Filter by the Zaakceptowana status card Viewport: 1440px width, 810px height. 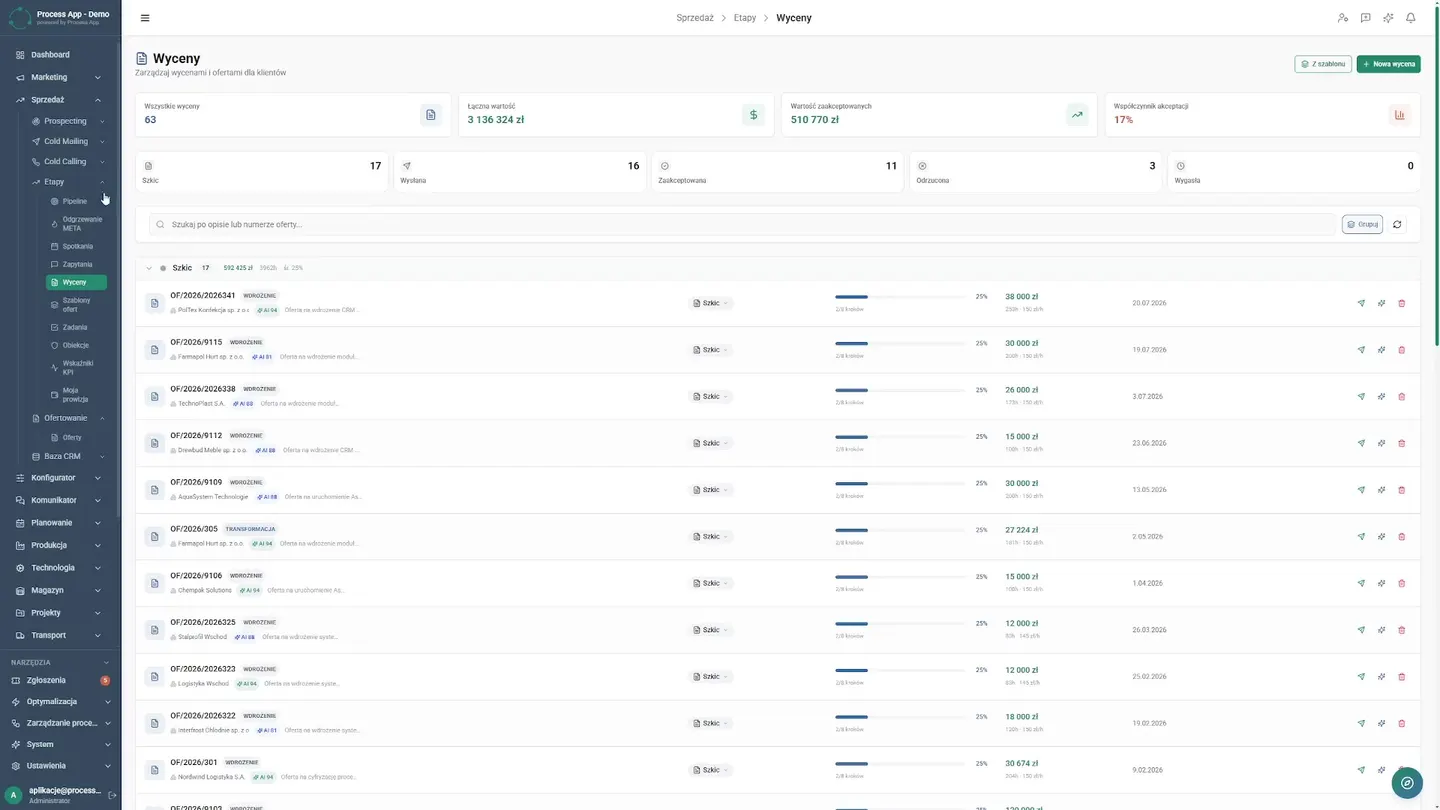777,172
